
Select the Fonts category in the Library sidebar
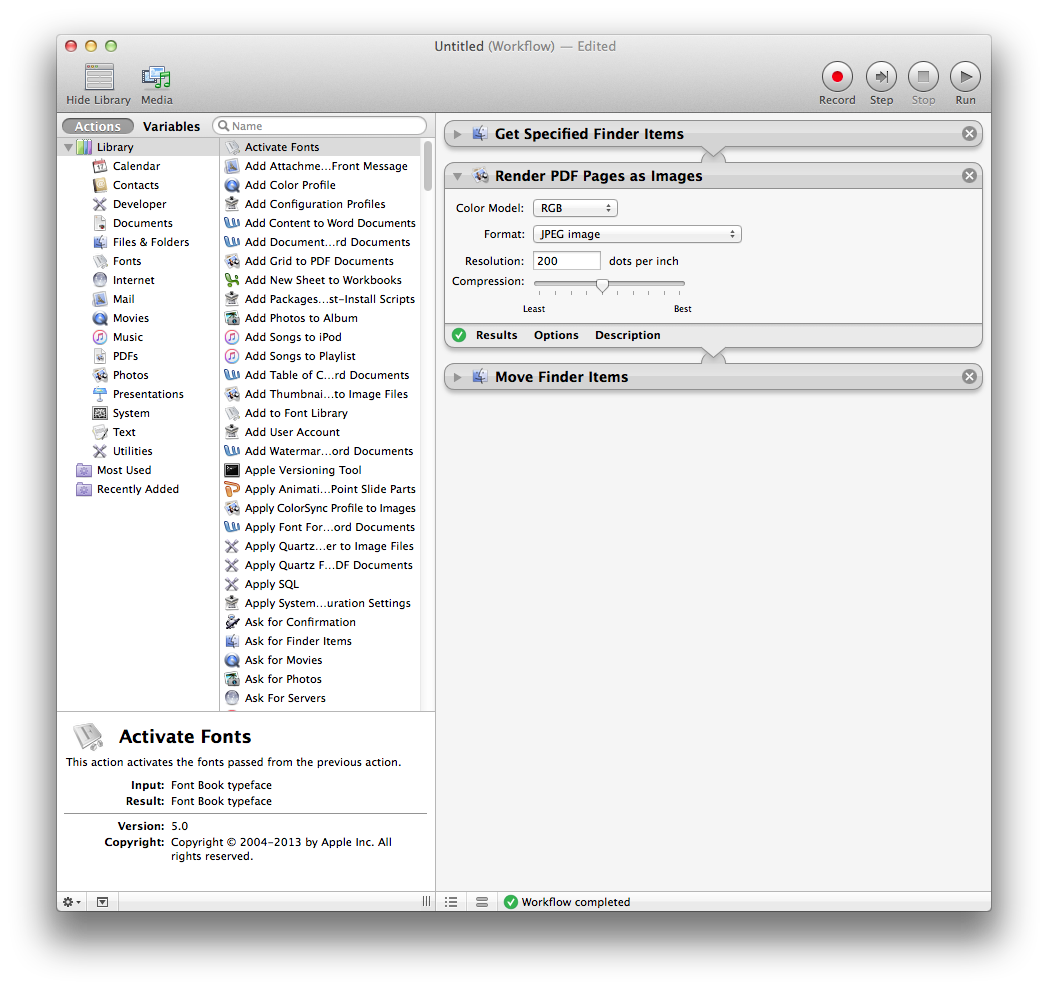tap(125, 261)
